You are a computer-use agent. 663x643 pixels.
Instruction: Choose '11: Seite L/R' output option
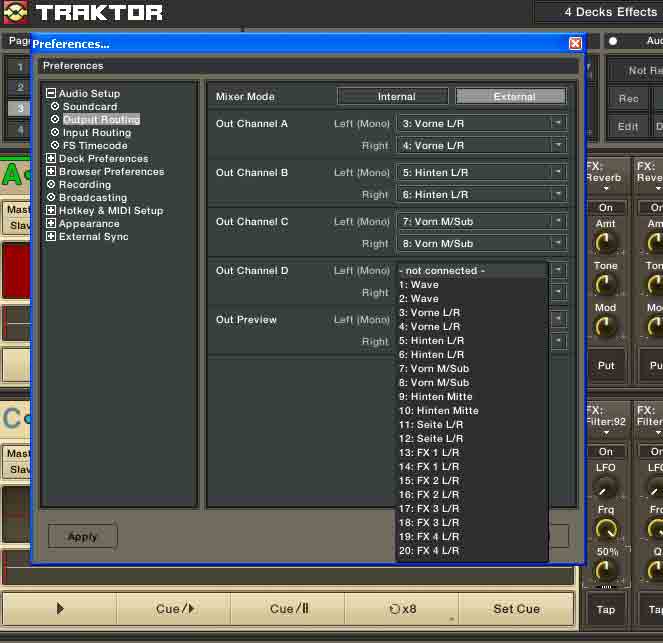click(x=472, y=424)
